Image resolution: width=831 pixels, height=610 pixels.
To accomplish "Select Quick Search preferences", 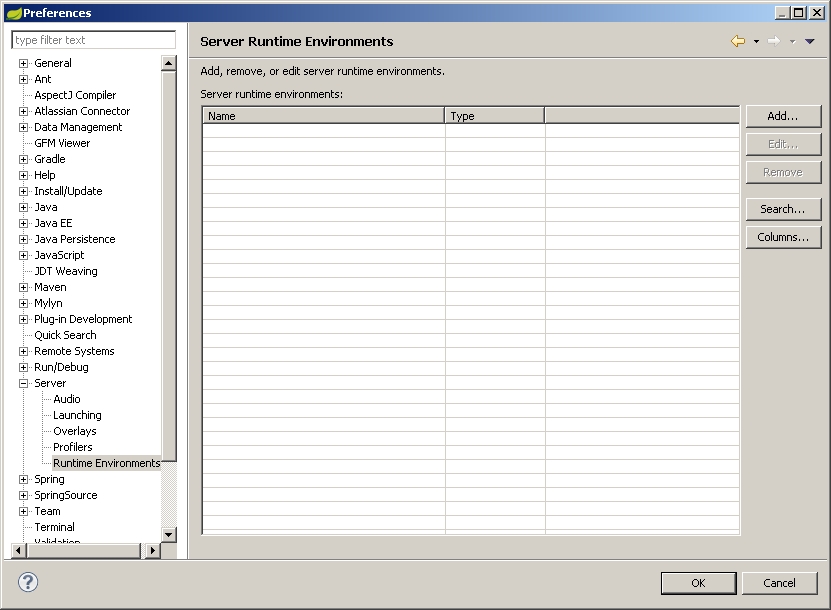I will 65,335.
